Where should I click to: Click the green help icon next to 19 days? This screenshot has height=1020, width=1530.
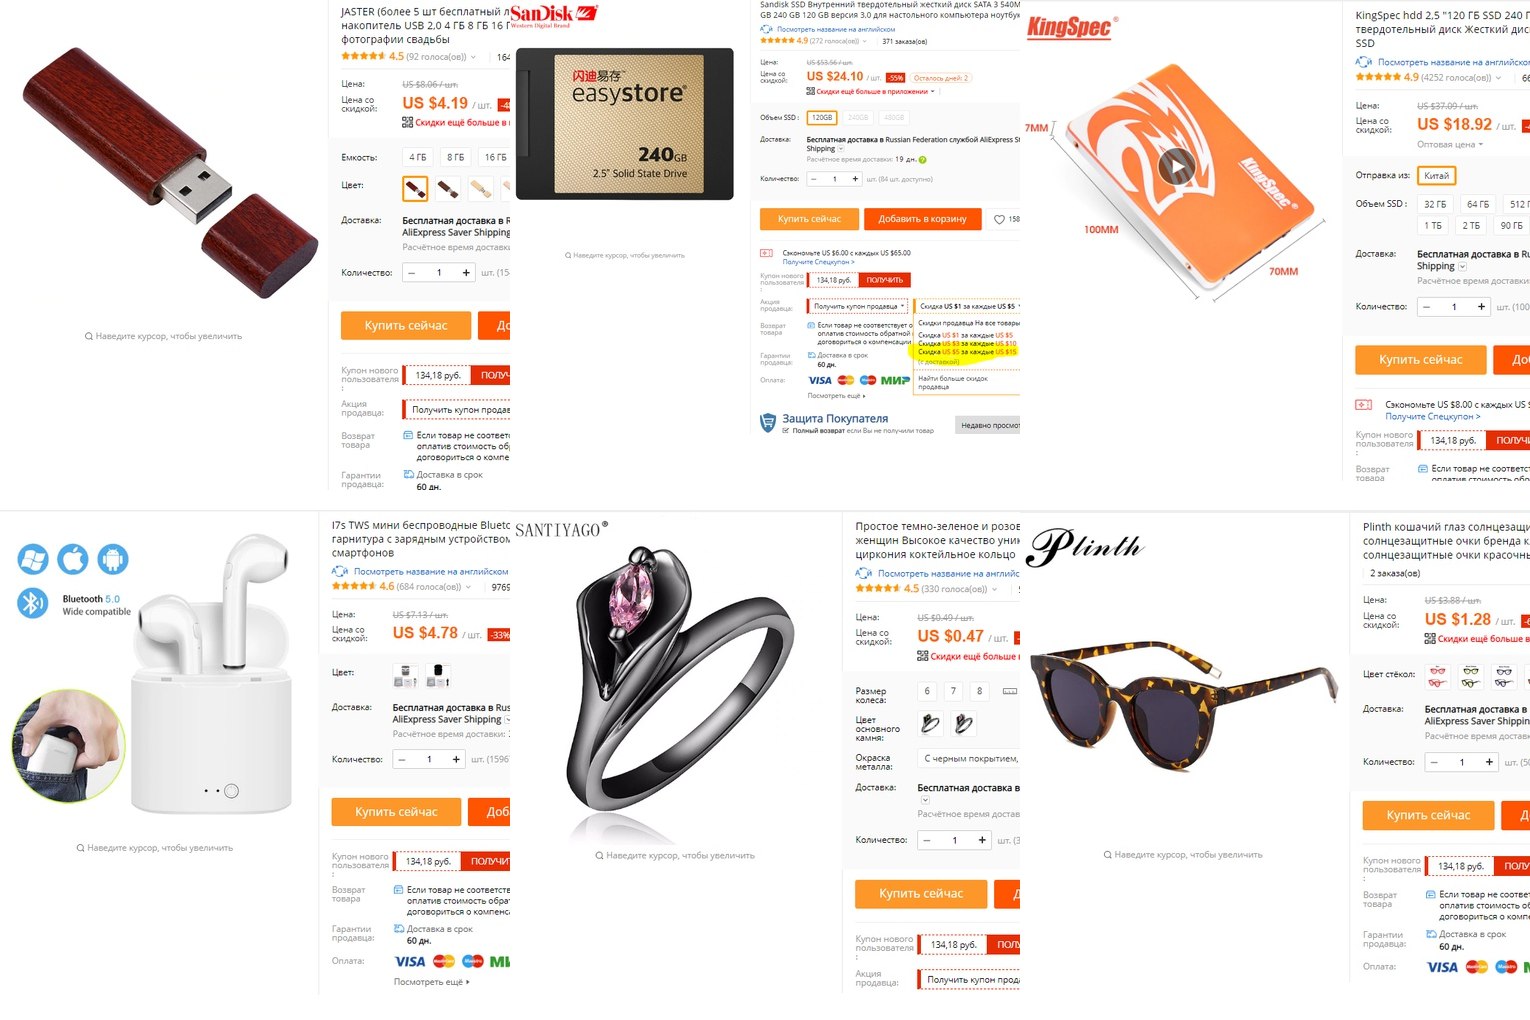coord(922,159)
